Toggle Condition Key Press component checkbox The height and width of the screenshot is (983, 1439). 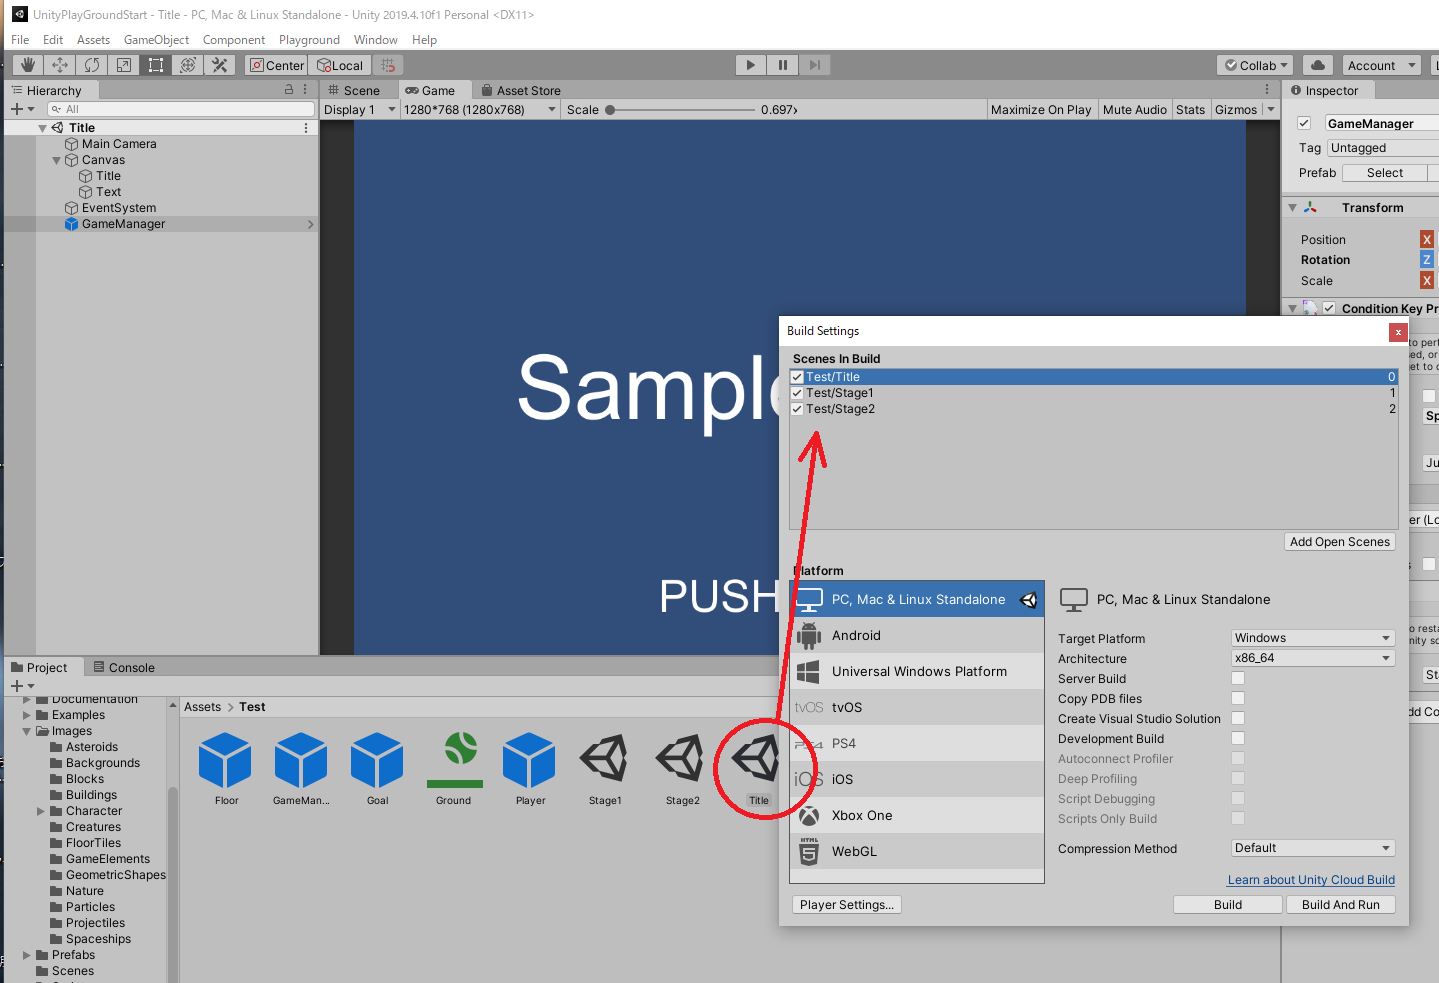[1329, 308]
